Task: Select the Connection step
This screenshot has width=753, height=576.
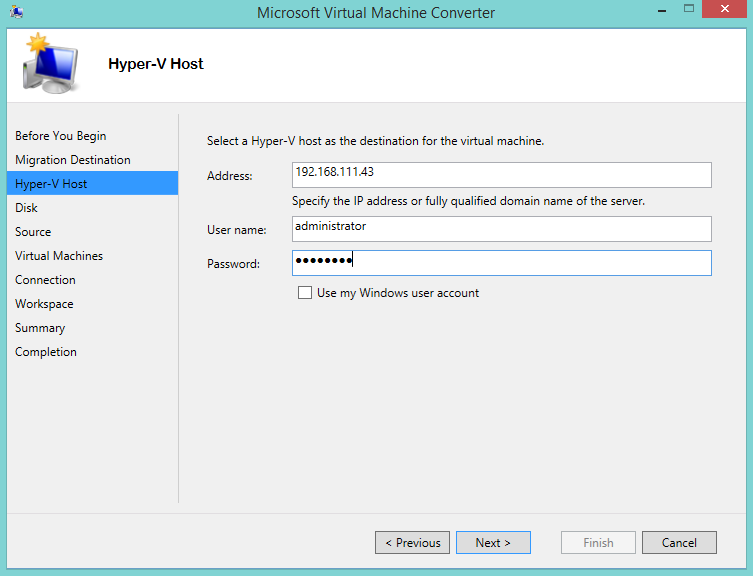Action: pos(45,280)
